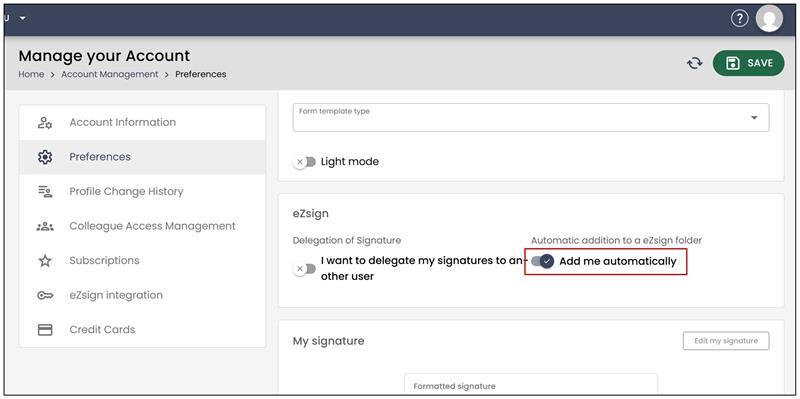Disable the Add me automatically toggle
This screenshot has height=399, width=800.
point(543,261)
